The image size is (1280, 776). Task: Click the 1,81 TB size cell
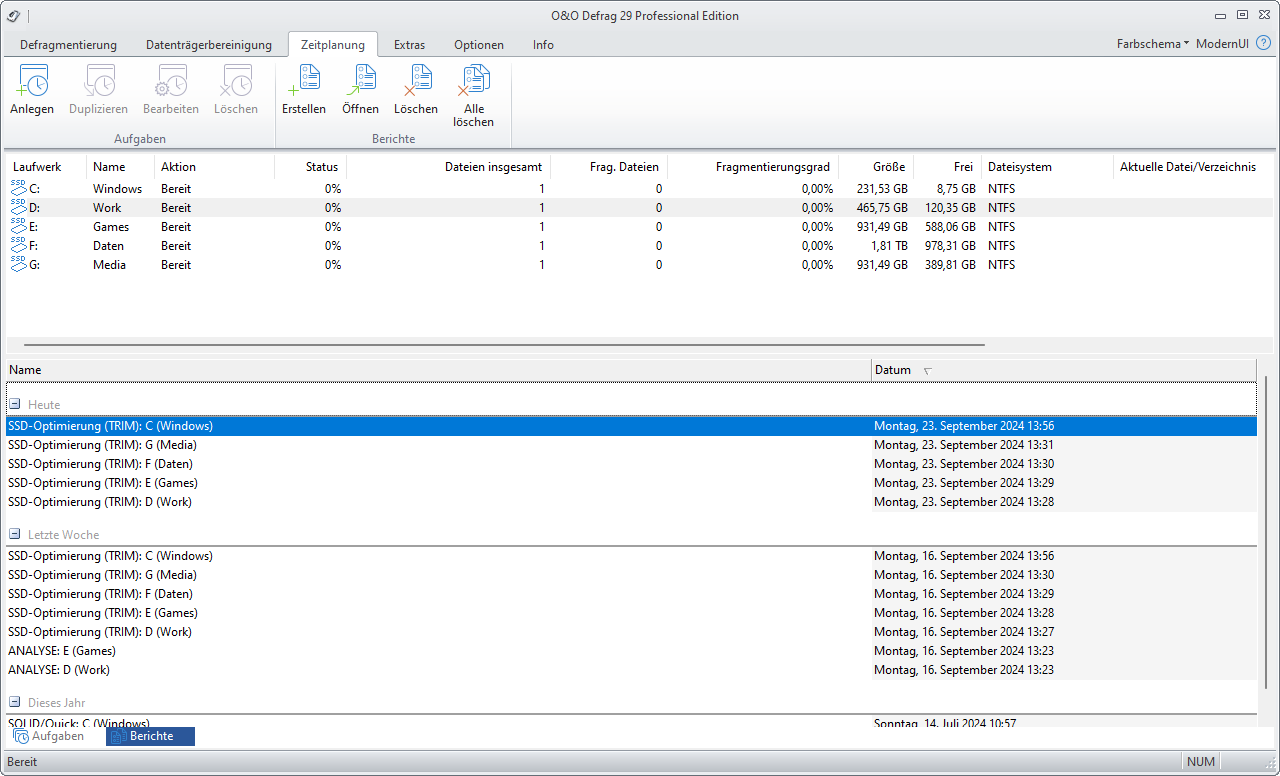(x=889, y=246)
